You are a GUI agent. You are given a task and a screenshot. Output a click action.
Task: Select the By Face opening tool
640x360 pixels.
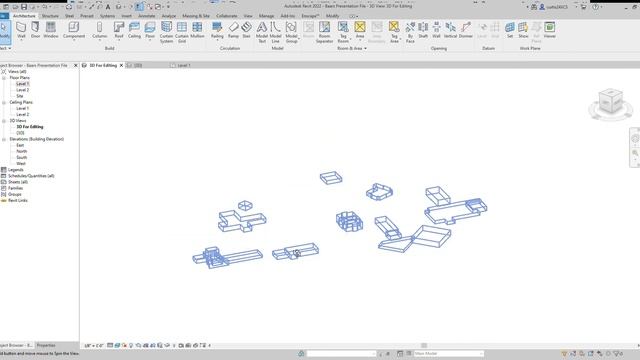pos(410,32)
